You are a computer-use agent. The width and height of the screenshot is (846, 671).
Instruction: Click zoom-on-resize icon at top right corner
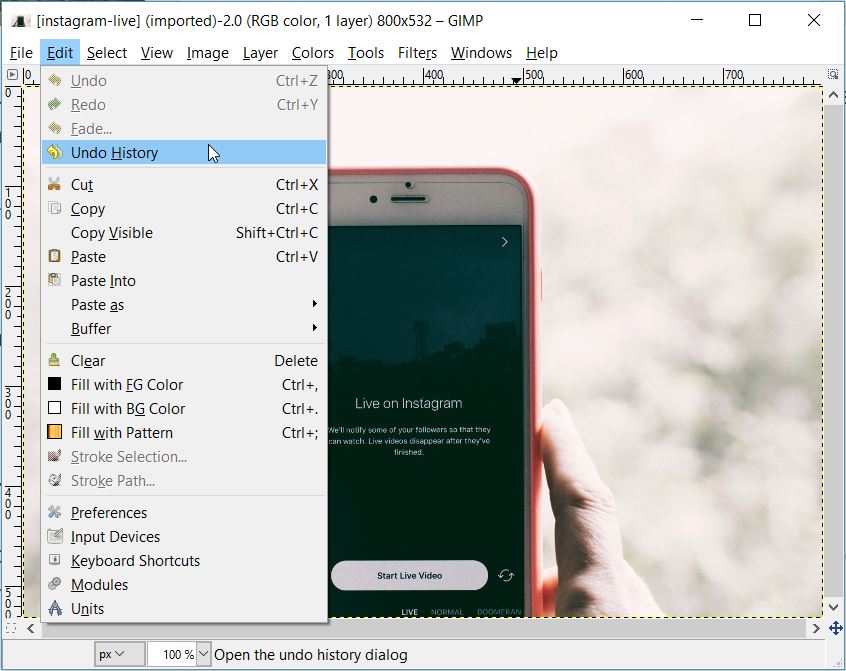833,74
